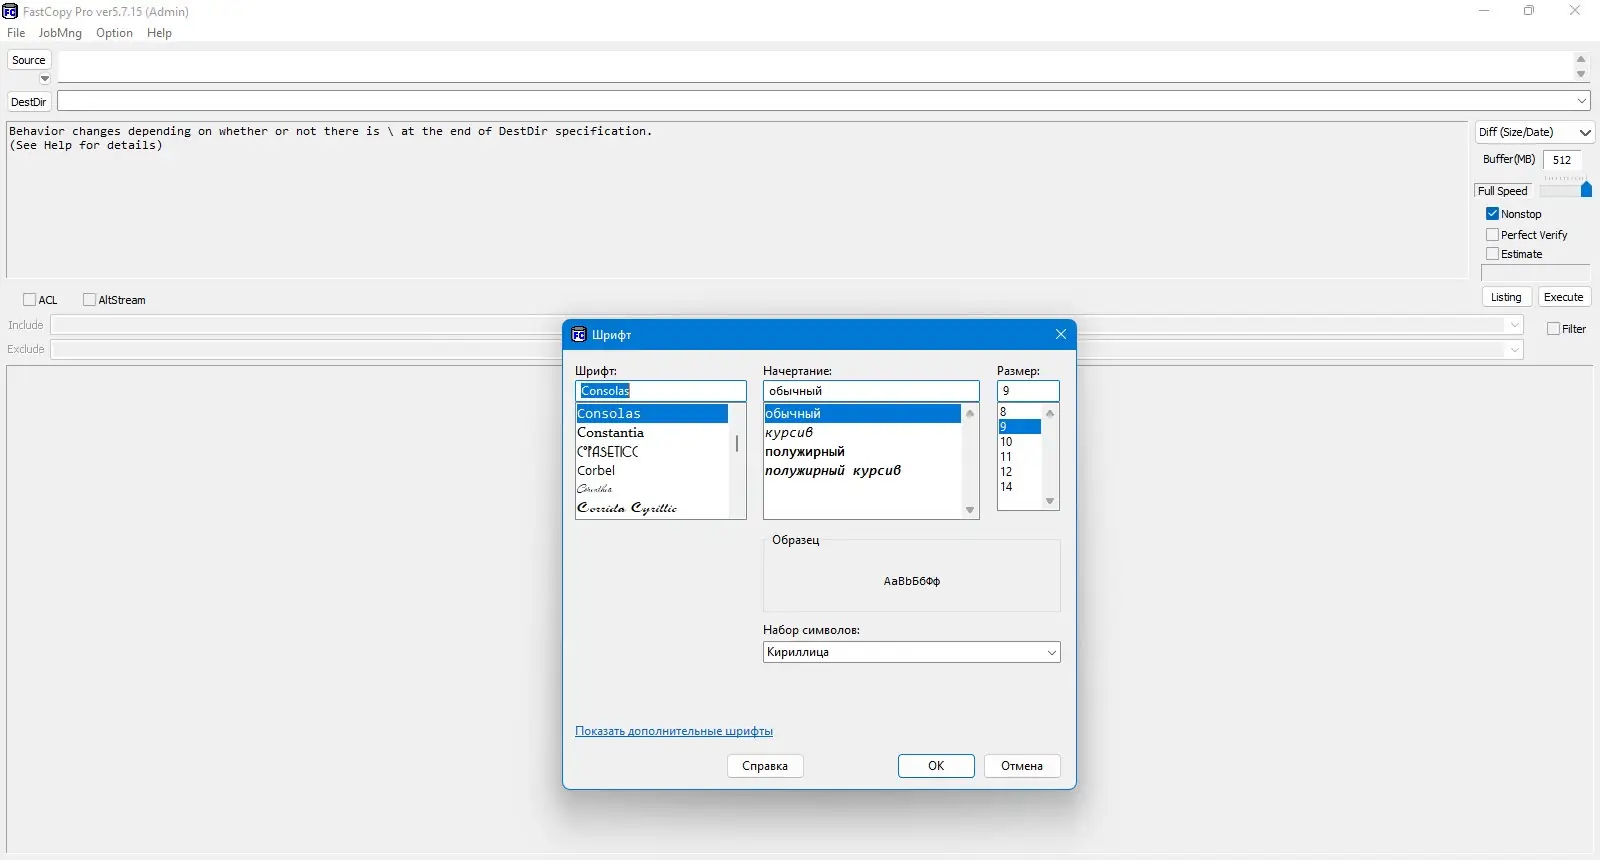This screenshot has height=860, width=1600.
Task: Click the Execute button
Action: click(x=1563, y=297)
